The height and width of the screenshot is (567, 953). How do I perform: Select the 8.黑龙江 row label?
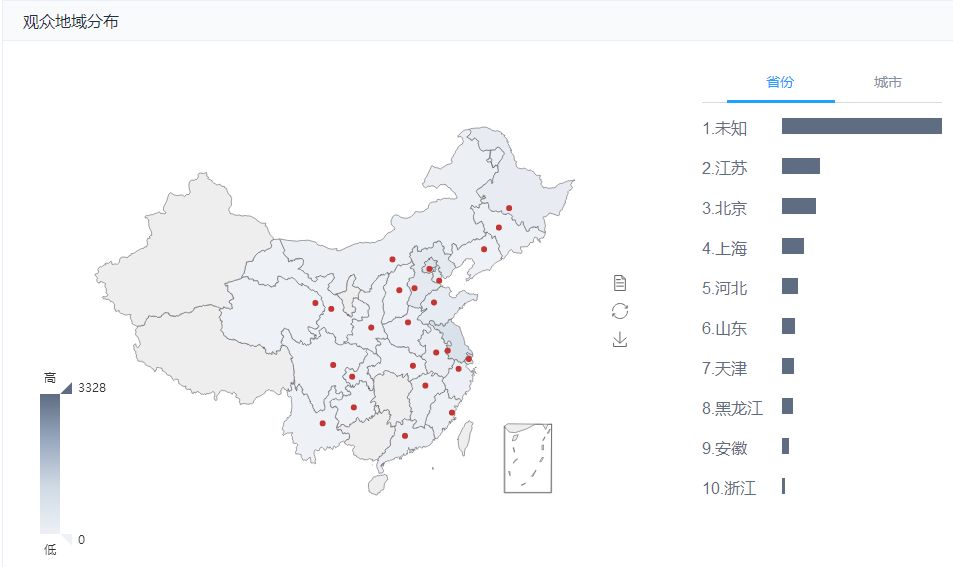tap(732, 408)
